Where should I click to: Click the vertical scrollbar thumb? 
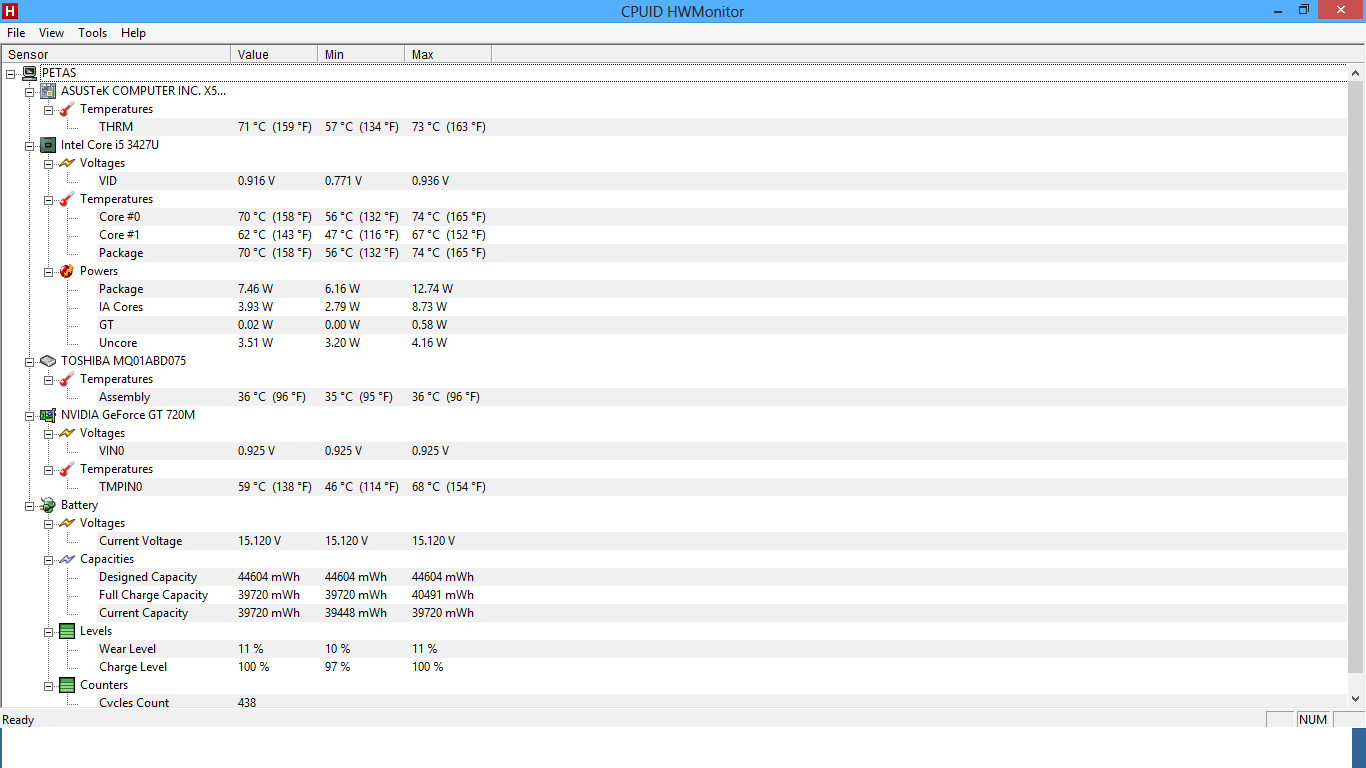point(1357,377)
